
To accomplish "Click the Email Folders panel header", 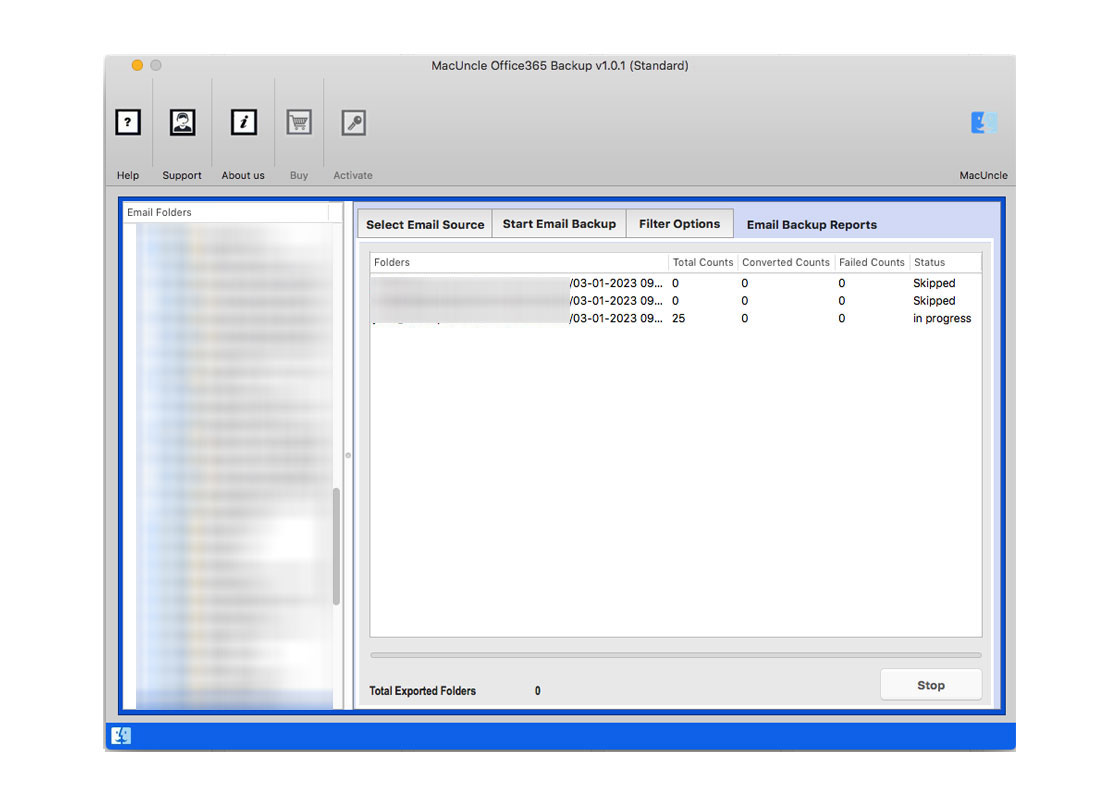I will point(226,213).
